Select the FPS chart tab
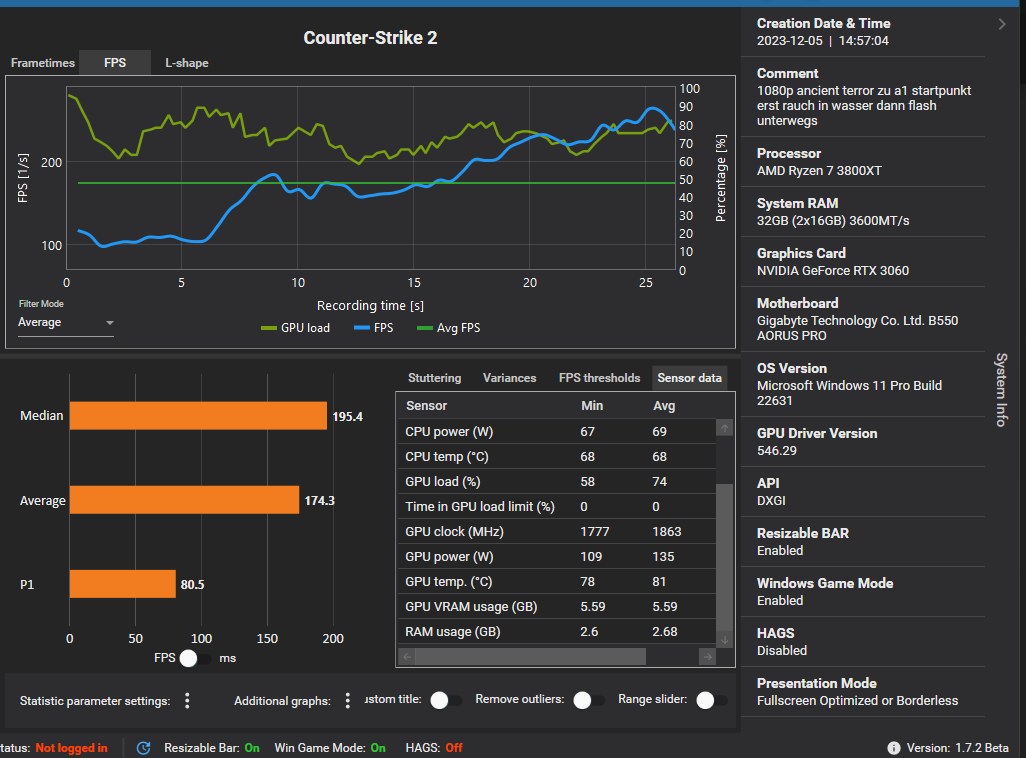The width and height of the screenshot is (1026, 758). click(115, 63)
